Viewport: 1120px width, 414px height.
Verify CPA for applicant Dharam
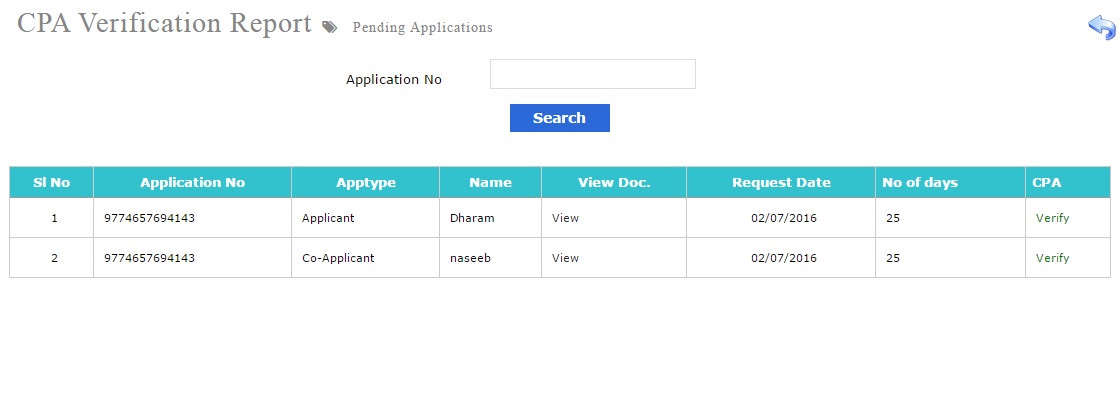pos(1052,218)
